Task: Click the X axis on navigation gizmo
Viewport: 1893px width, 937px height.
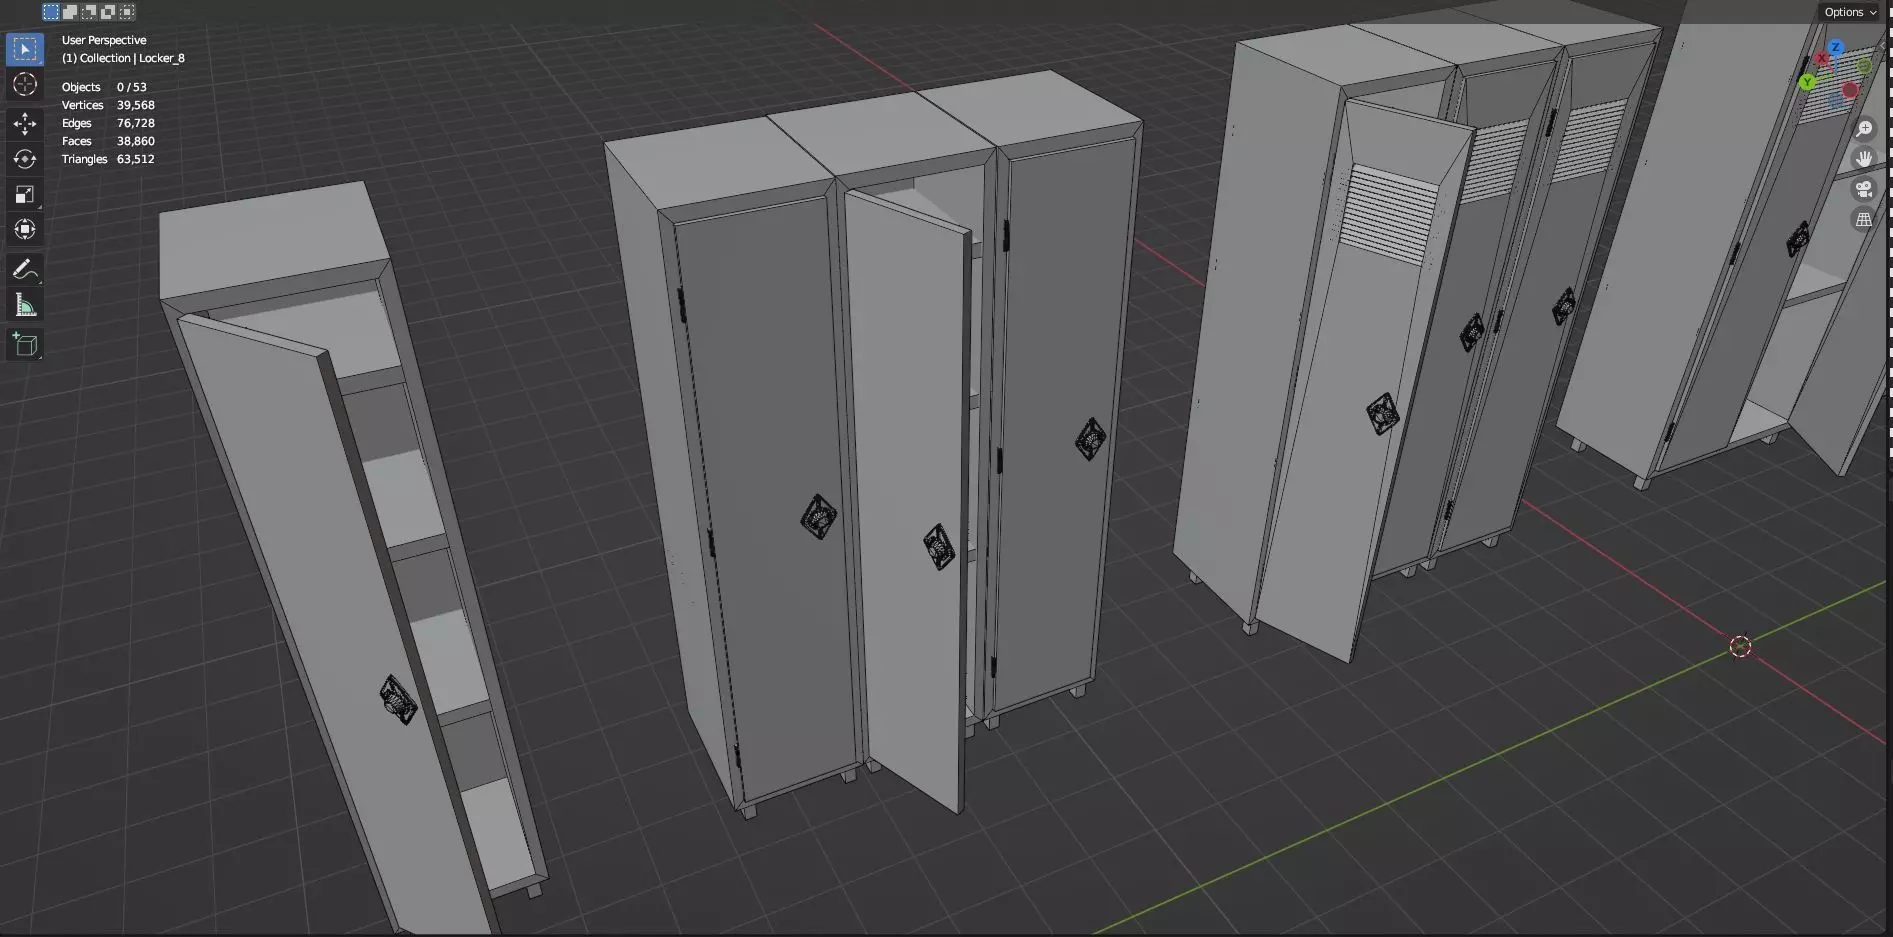Action: click(1821, 57)
